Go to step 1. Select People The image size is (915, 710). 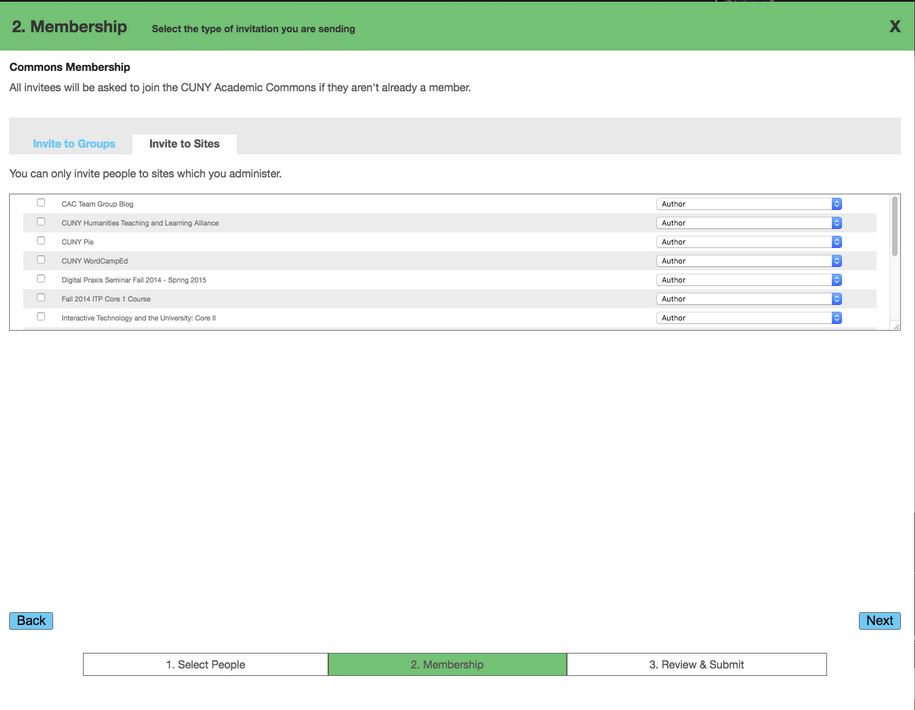point(205,664)
